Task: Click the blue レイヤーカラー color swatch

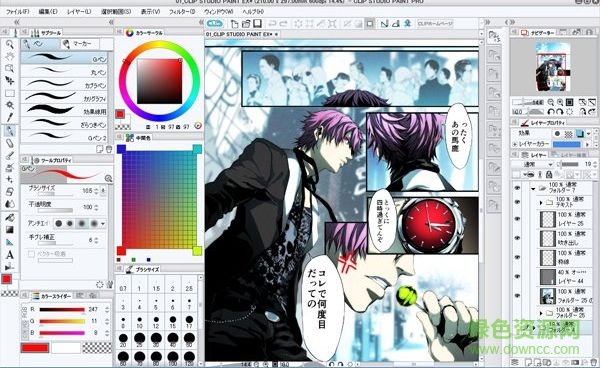Action: (x=566, y=144)
